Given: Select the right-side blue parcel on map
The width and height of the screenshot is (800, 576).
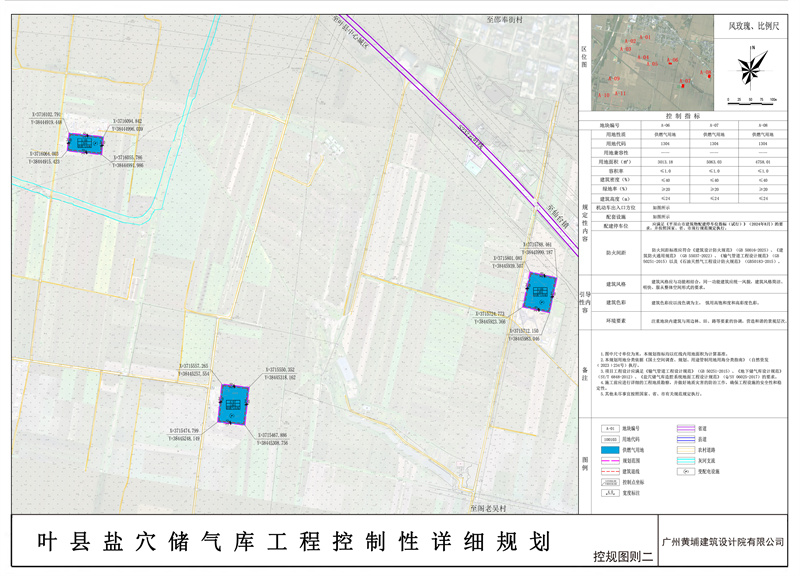Looking at the screenshot, I should (x=537, y=294).
